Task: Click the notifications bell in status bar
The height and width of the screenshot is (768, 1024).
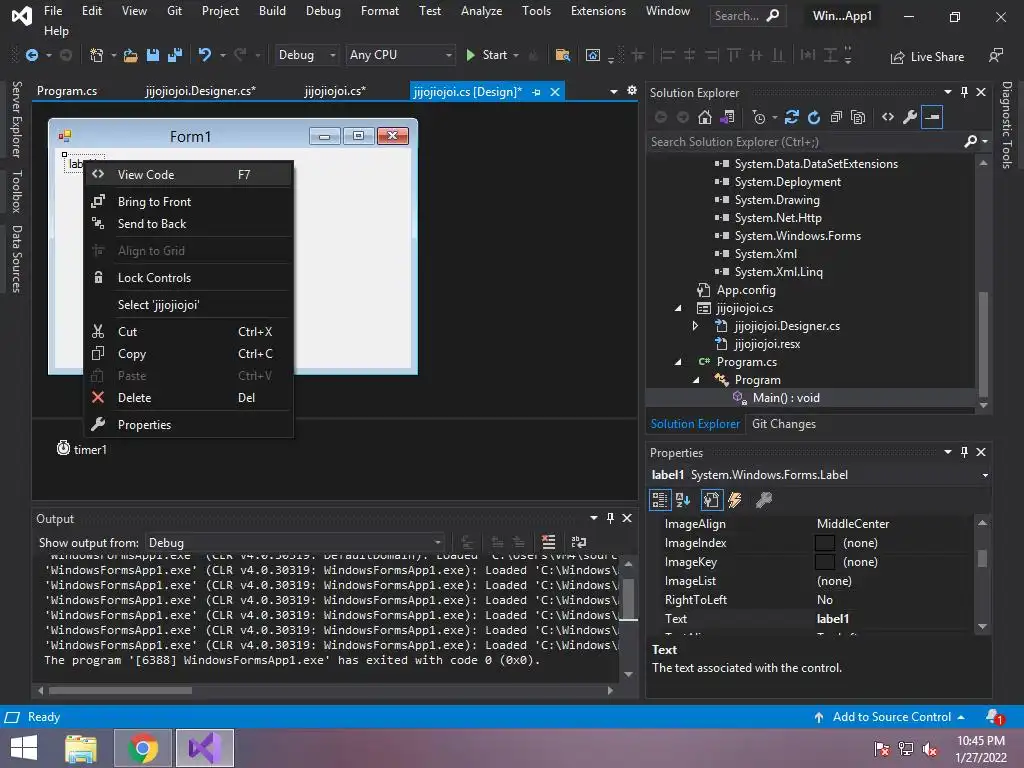Action: [995, 717]
